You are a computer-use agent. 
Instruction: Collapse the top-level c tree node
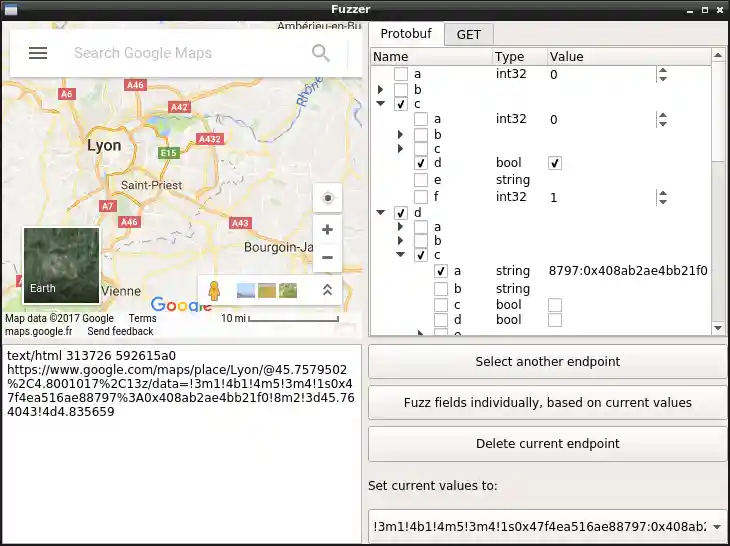click(x=380, y=103)
